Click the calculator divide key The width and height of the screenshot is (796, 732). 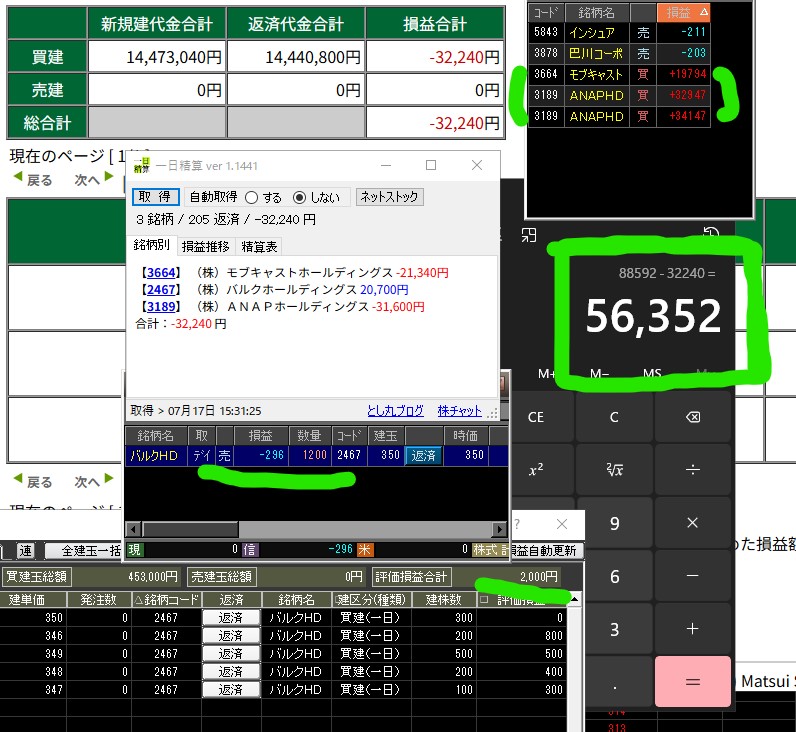pos(692,470)
